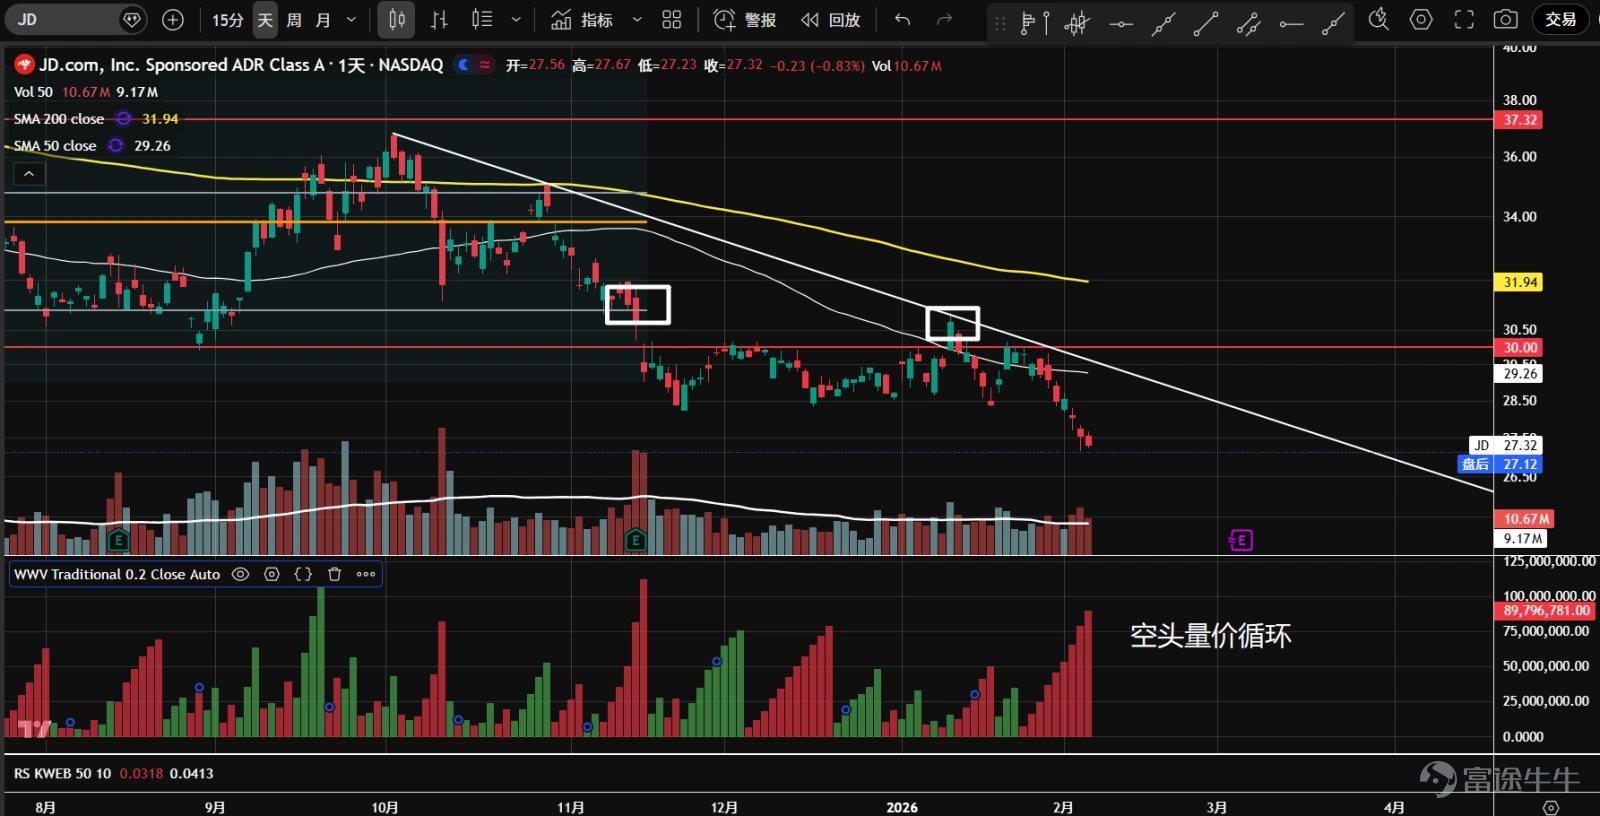Select the volume candles chart style icon
Screen dimensions: 1600x816
tap(482, 19)
